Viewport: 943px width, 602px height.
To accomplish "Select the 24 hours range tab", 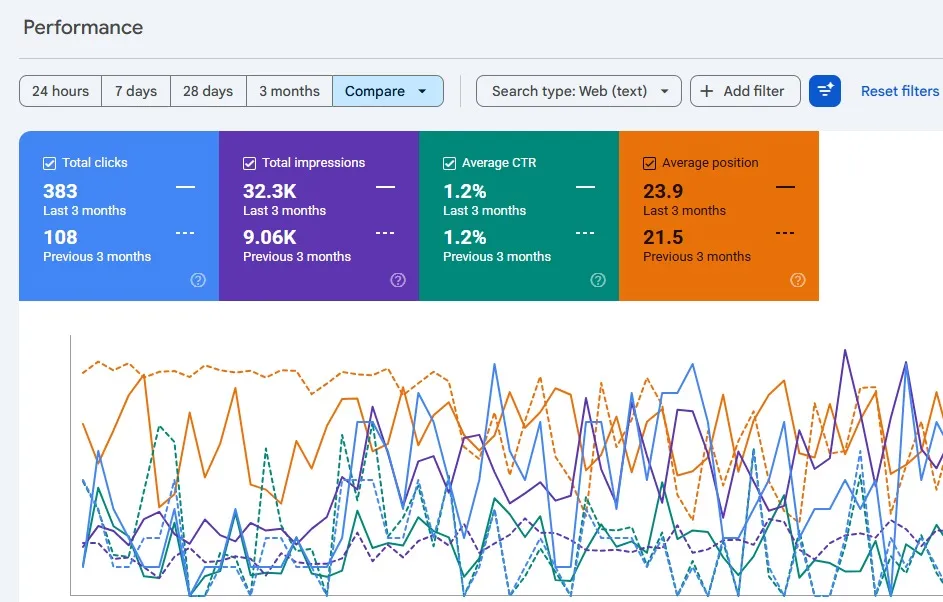I will tap(60, 91).
